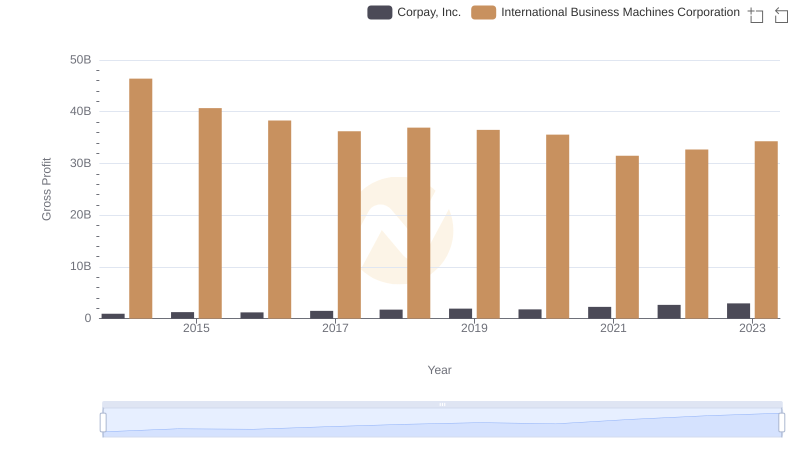Click the right handle of the range slider
800x461 pixels.
(782, 422)
